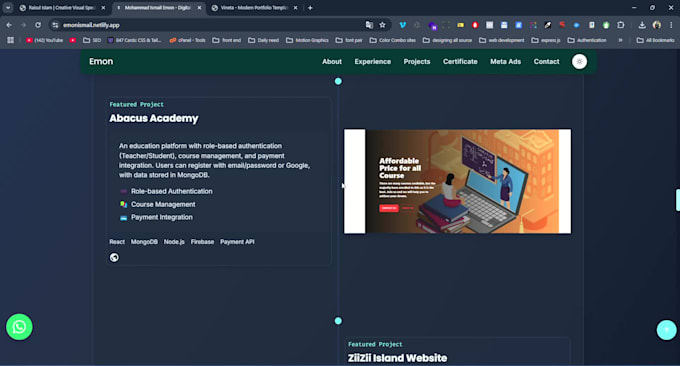This screenshot has width=680, height=366.
Task: Bookmark this page with the star icon
Action: [x=382, y=25]
